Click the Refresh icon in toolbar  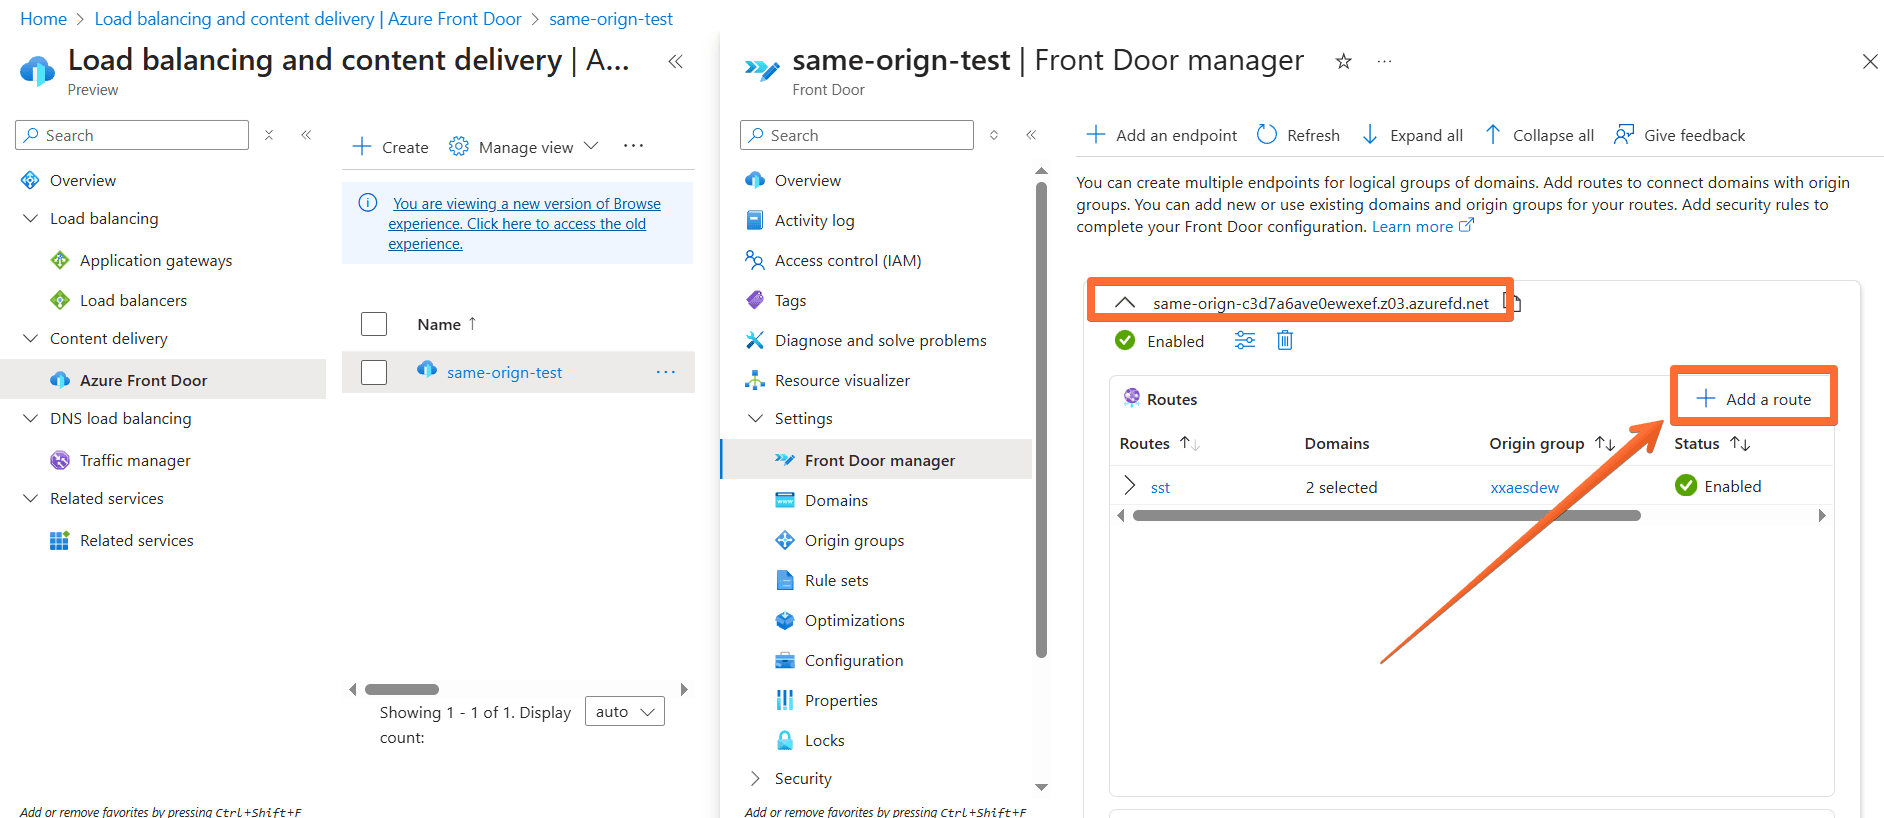pyautogui.click(x=1267, y=135)
